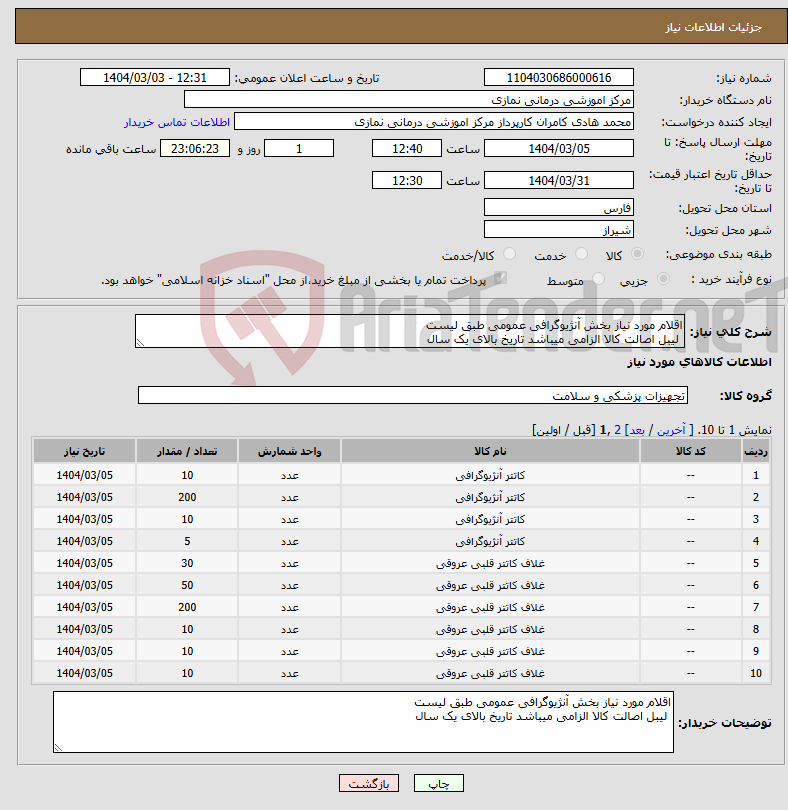Click the general need description textarea
Image resolution: width=788 pixels, height=810 pixels.
click(410, 331)
